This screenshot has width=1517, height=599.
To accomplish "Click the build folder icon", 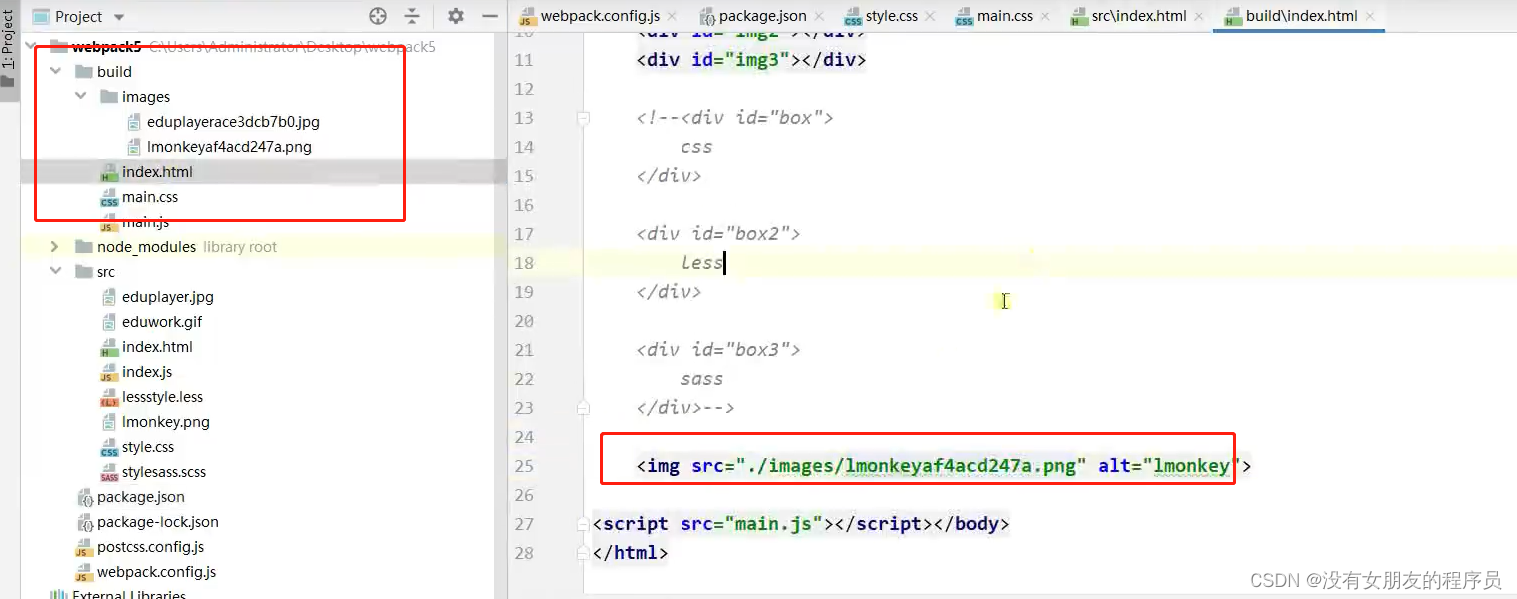I will (x=83, y=72).
